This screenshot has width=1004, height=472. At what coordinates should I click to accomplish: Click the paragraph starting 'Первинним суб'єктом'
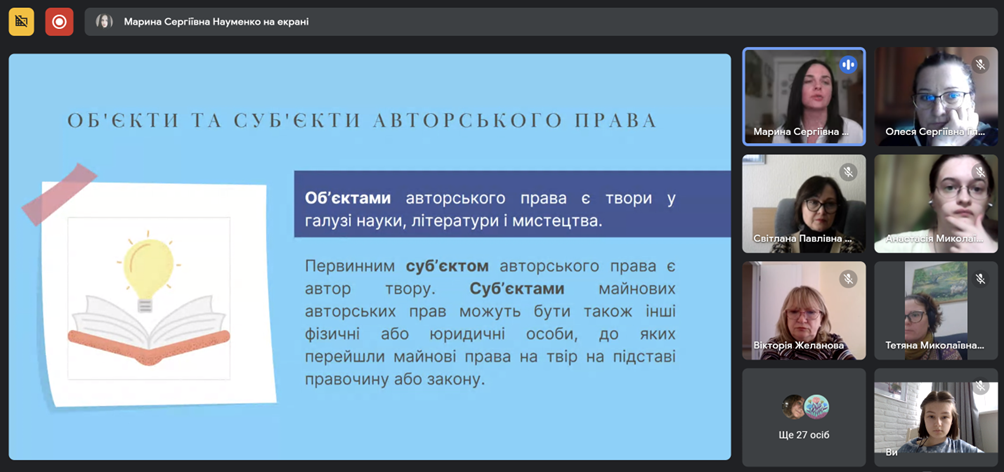click(490, 322)
